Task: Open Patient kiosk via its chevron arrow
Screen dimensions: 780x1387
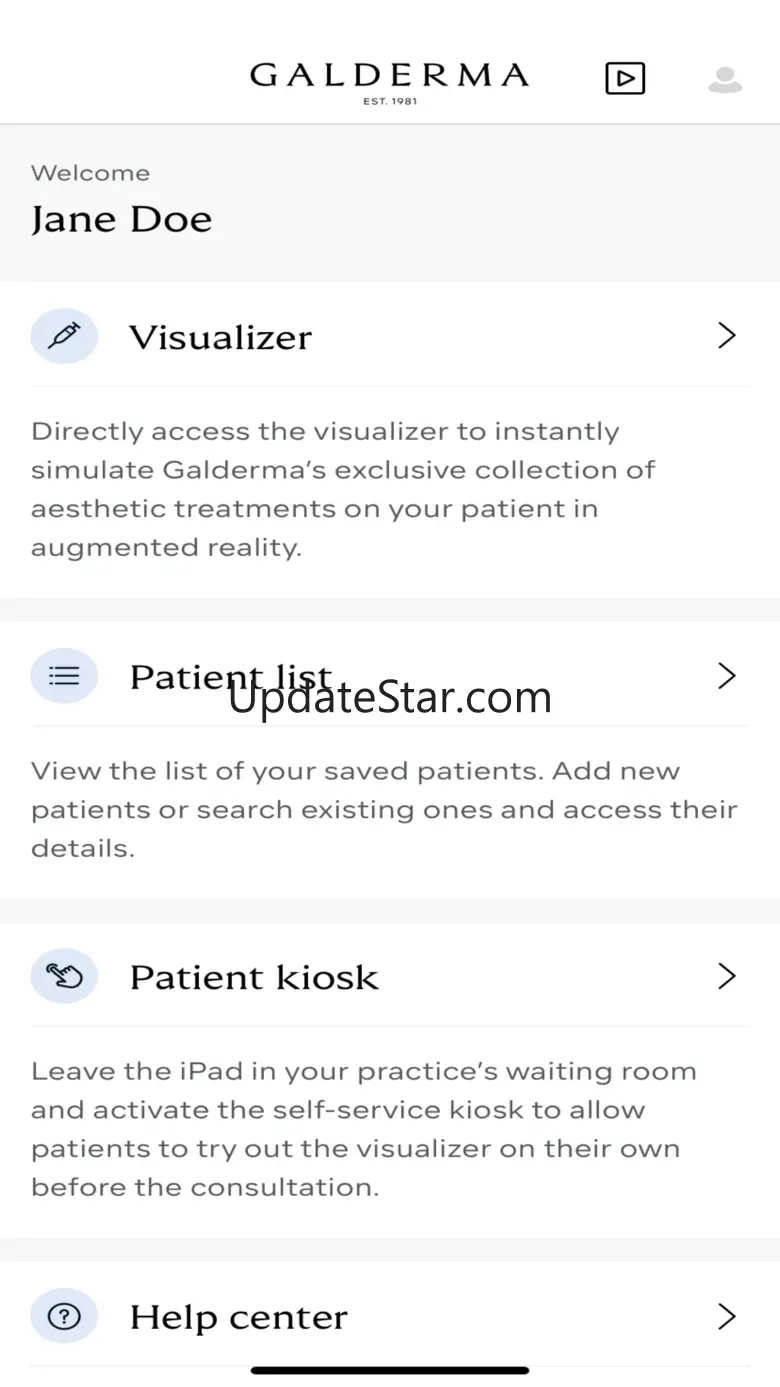Action: coord(727,976)
